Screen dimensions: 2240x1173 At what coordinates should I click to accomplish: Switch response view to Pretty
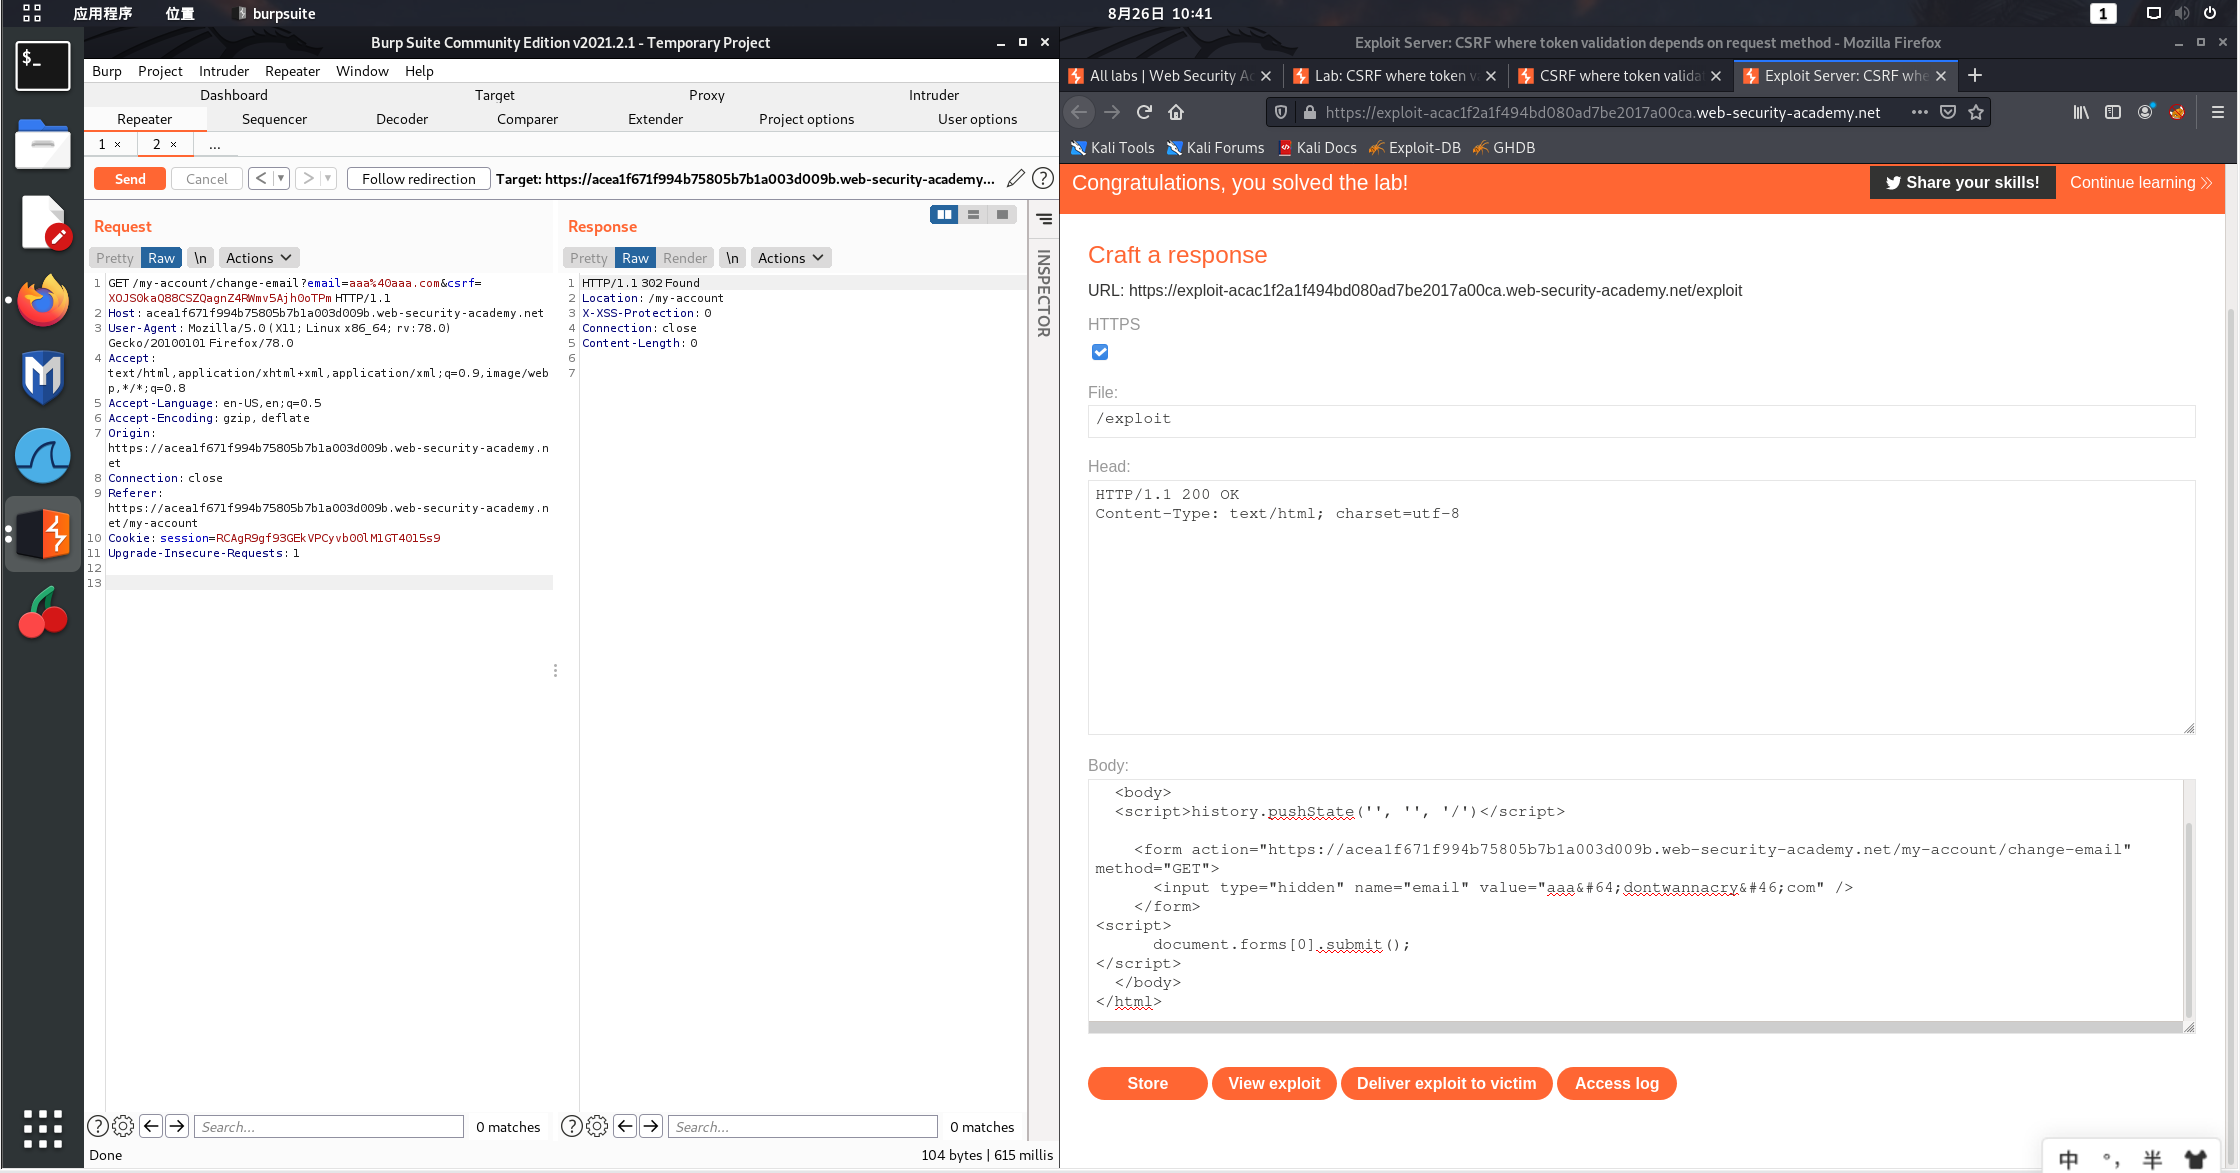click(589, 258)
